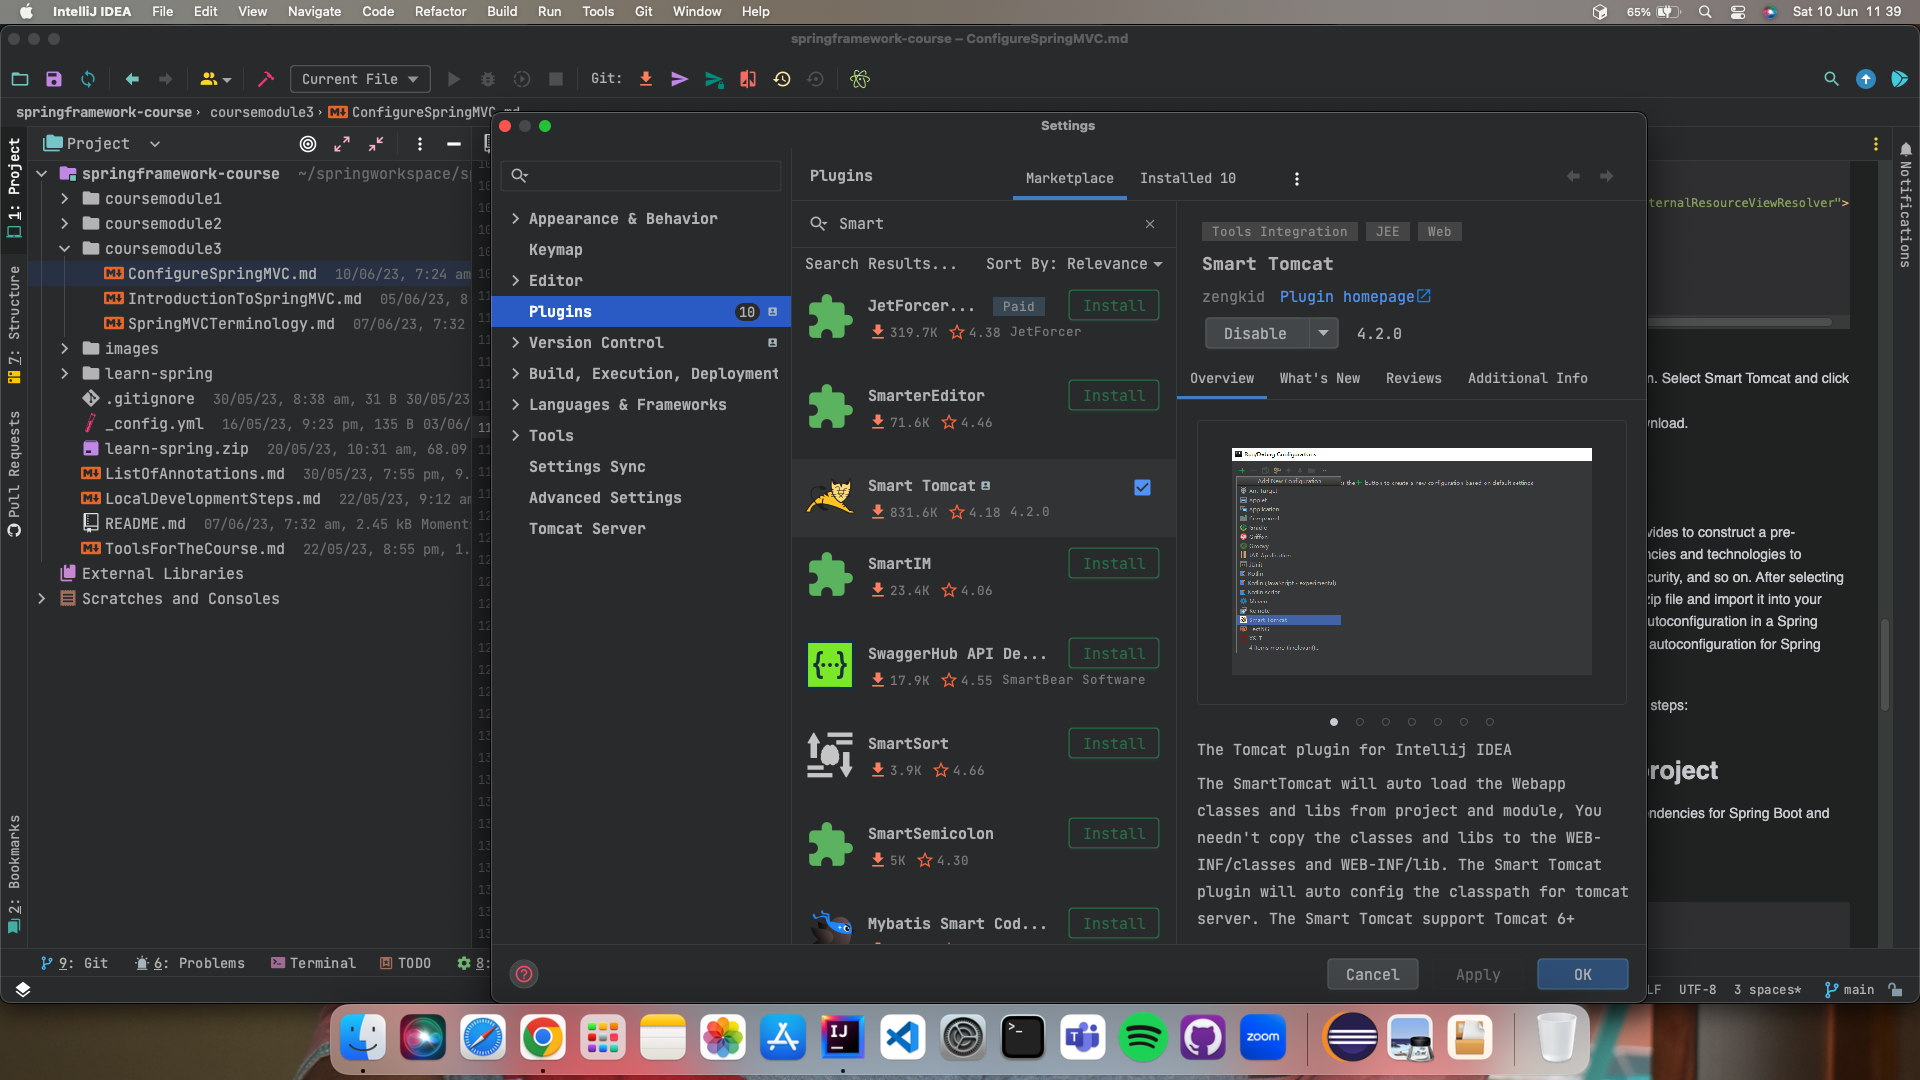Click the Disable plugin button
This screenshot has height=1080, width=1920.
tap(1256, 334)
